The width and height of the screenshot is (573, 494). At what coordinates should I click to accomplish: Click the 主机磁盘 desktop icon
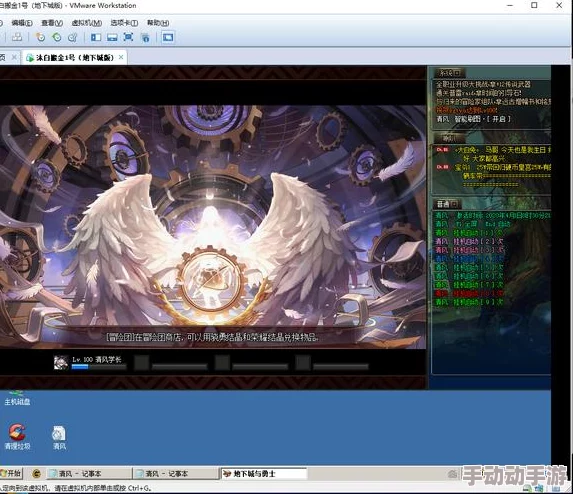(x=17, y=398)
